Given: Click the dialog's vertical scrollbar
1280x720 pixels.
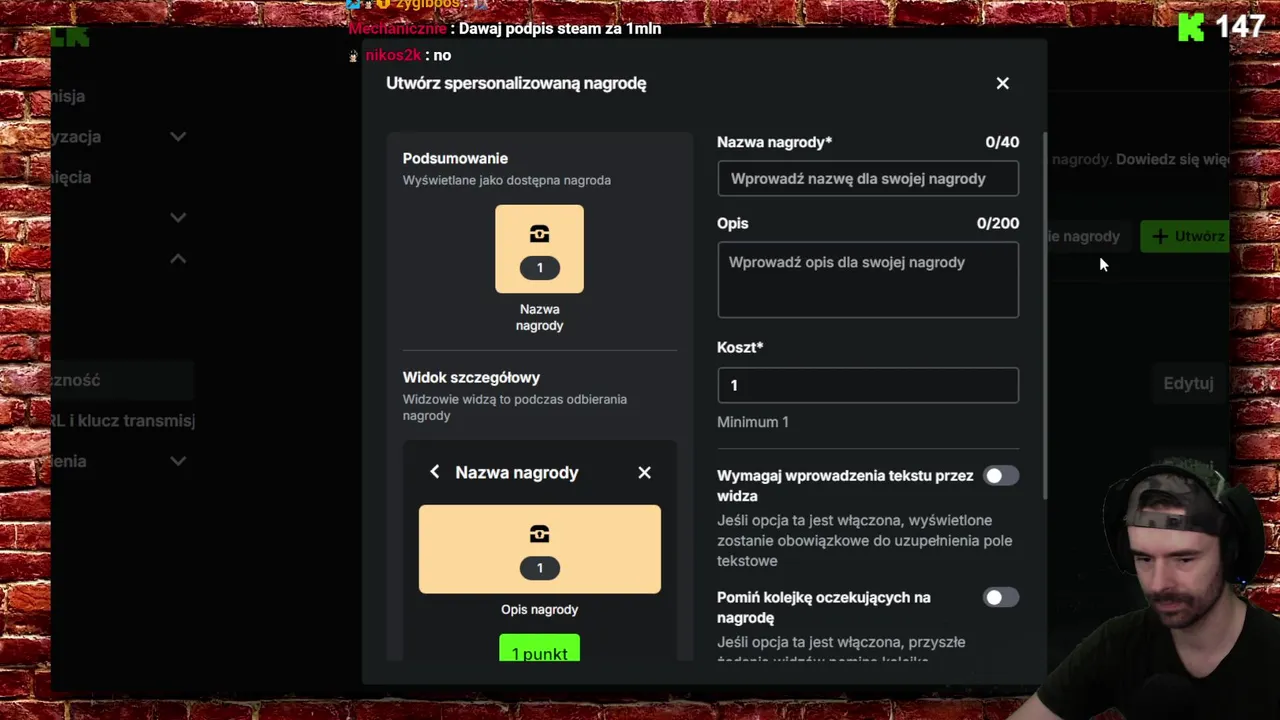Looking at the screenshot, I should [x=1046, y=315].
